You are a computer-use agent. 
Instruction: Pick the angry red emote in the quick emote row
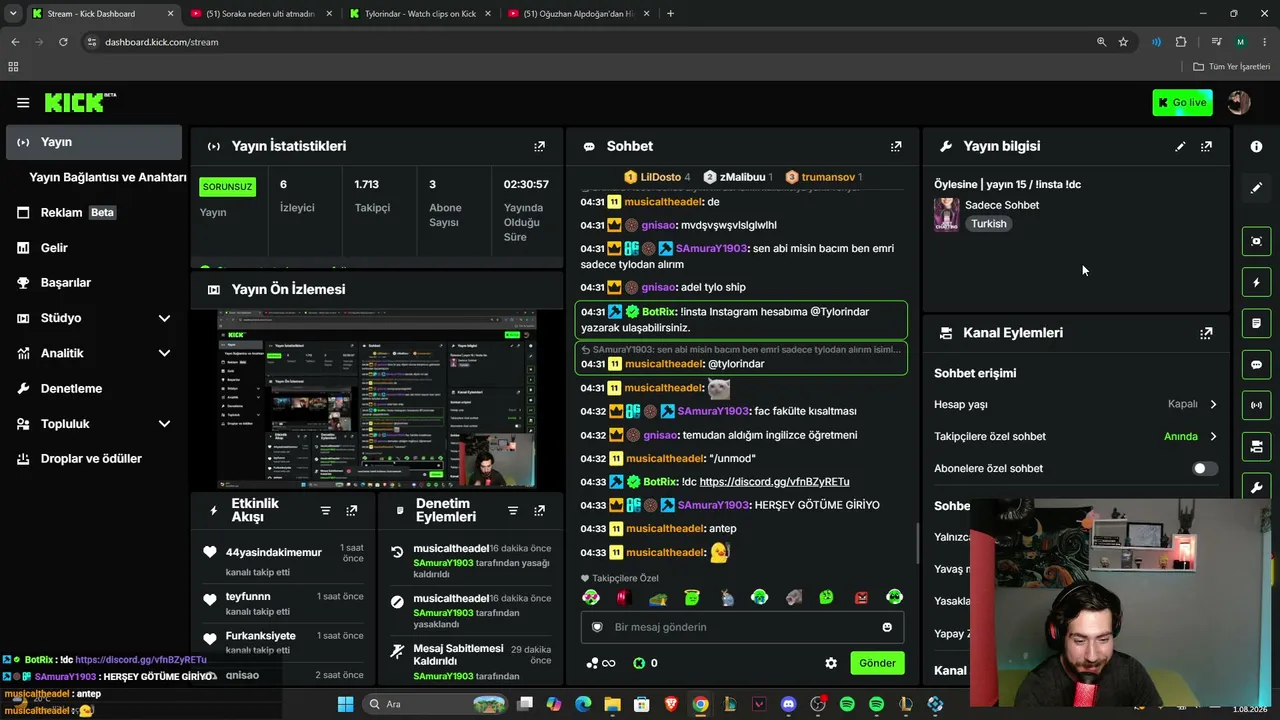861,598
